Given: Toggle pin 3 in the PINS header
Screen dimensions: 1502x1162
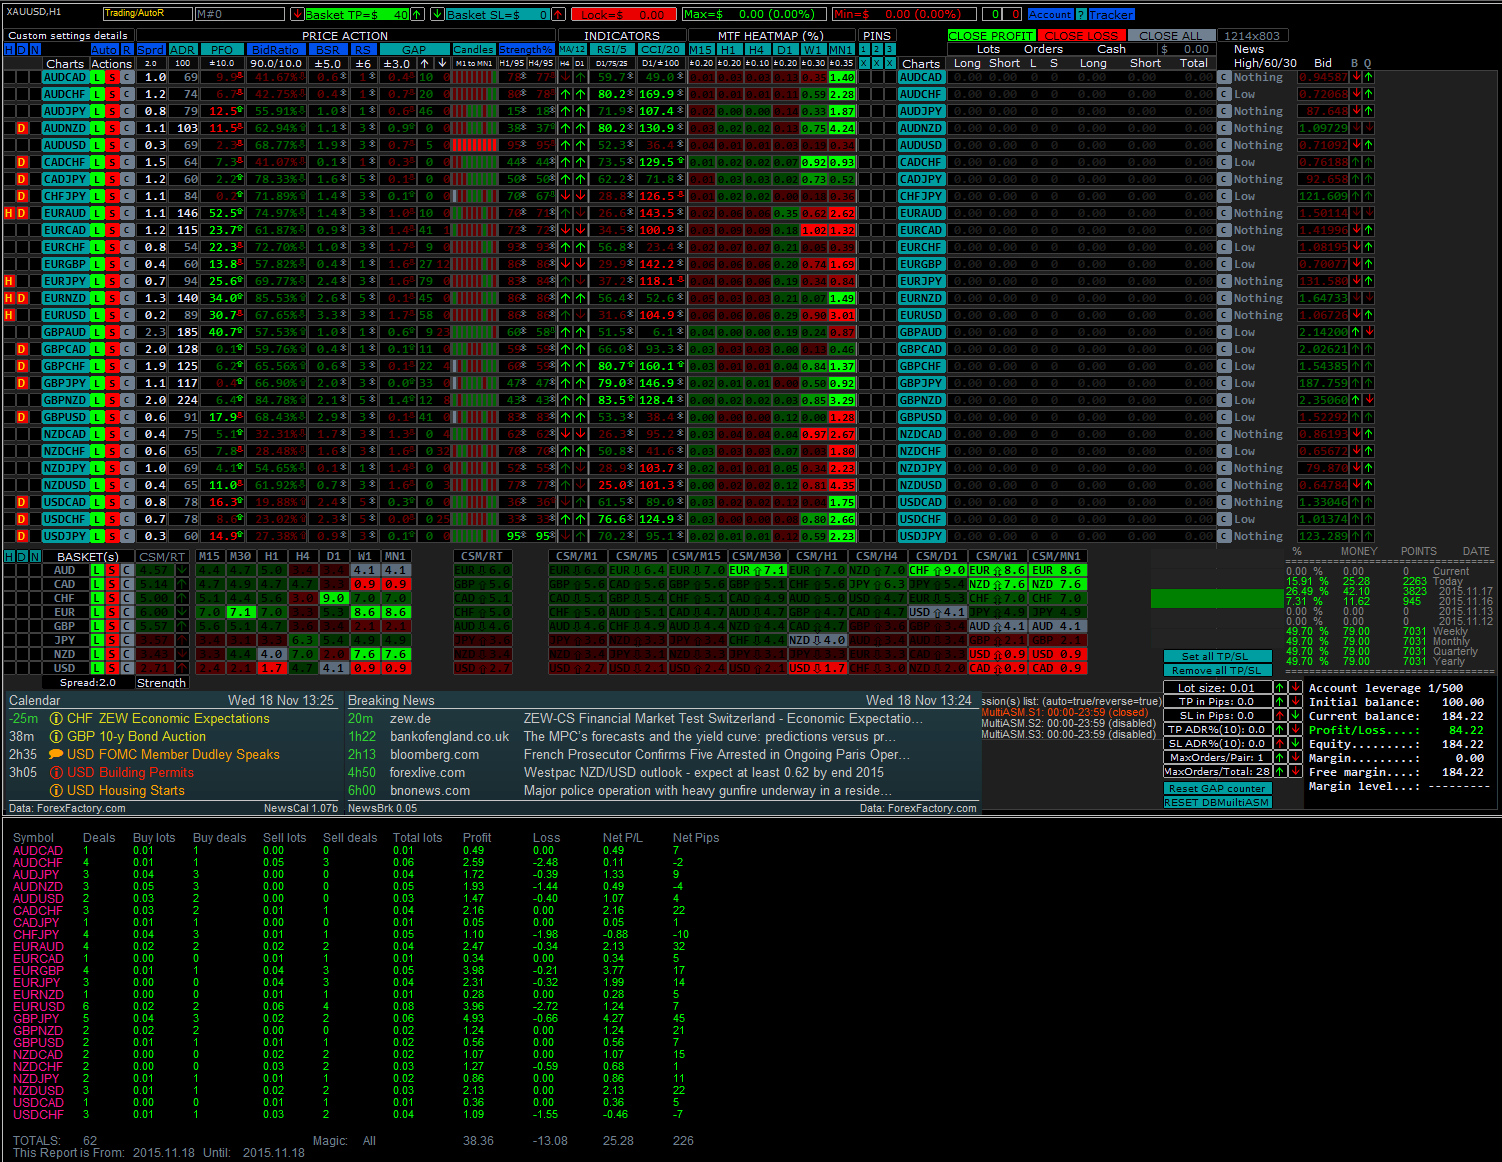Looking at the screenshot, I should pyautogui.click(x=890, y=49).
